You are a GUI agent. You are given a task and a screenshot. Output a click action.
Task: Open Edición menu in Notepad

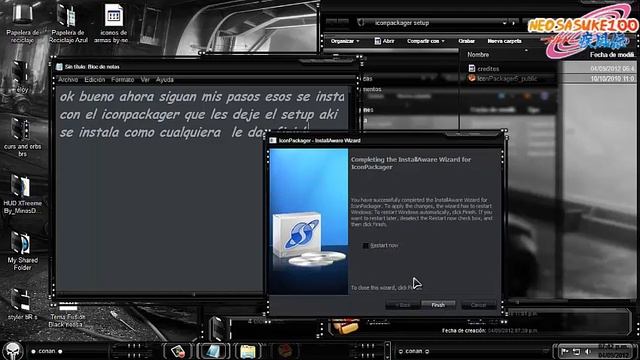pyautogui.click(x=95, y=80)
